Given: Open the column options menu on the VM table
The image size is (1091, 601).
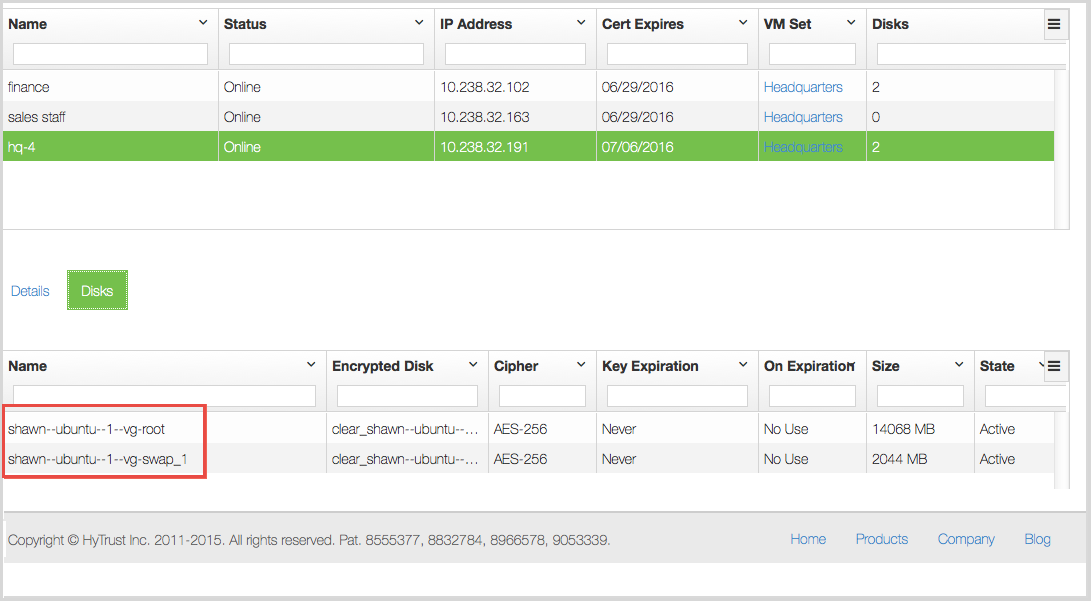Looking at the screenshot, I should [1055, 23].
